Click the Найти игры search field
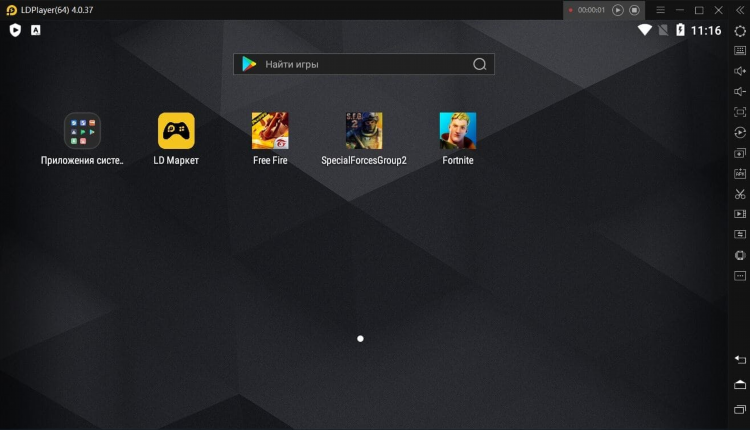The image size is (750, 430). point(364,64)
